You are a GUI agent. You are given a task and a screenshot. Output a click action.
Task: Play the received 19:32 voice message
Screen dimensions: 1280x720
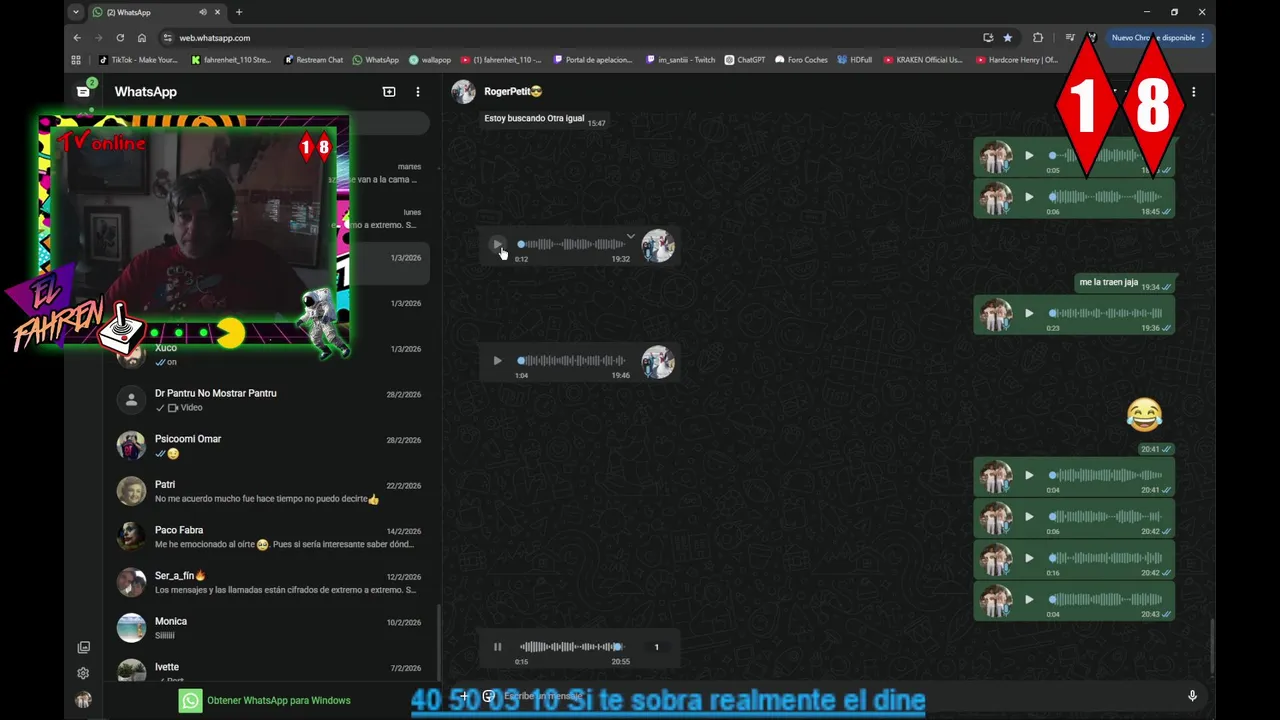(x=497, y=244)
